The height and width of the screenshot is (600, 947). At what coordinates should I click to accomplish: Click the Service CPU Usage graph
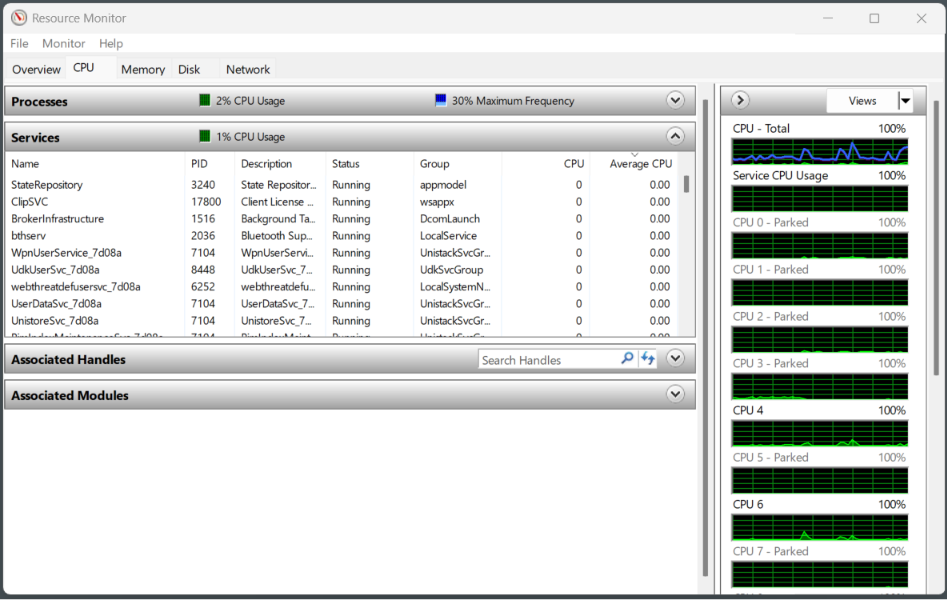[x=820, y=199]
